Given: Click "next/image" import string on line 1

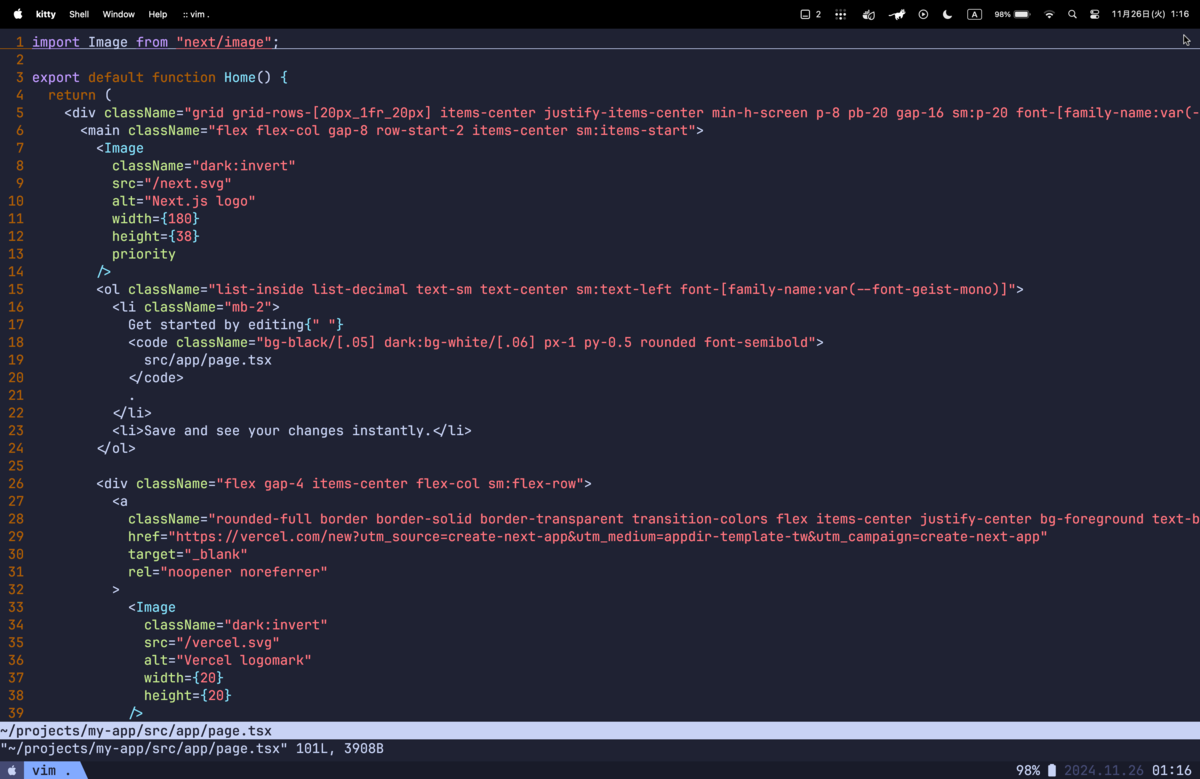Looking at the screenshot, I should coord(224,42).
